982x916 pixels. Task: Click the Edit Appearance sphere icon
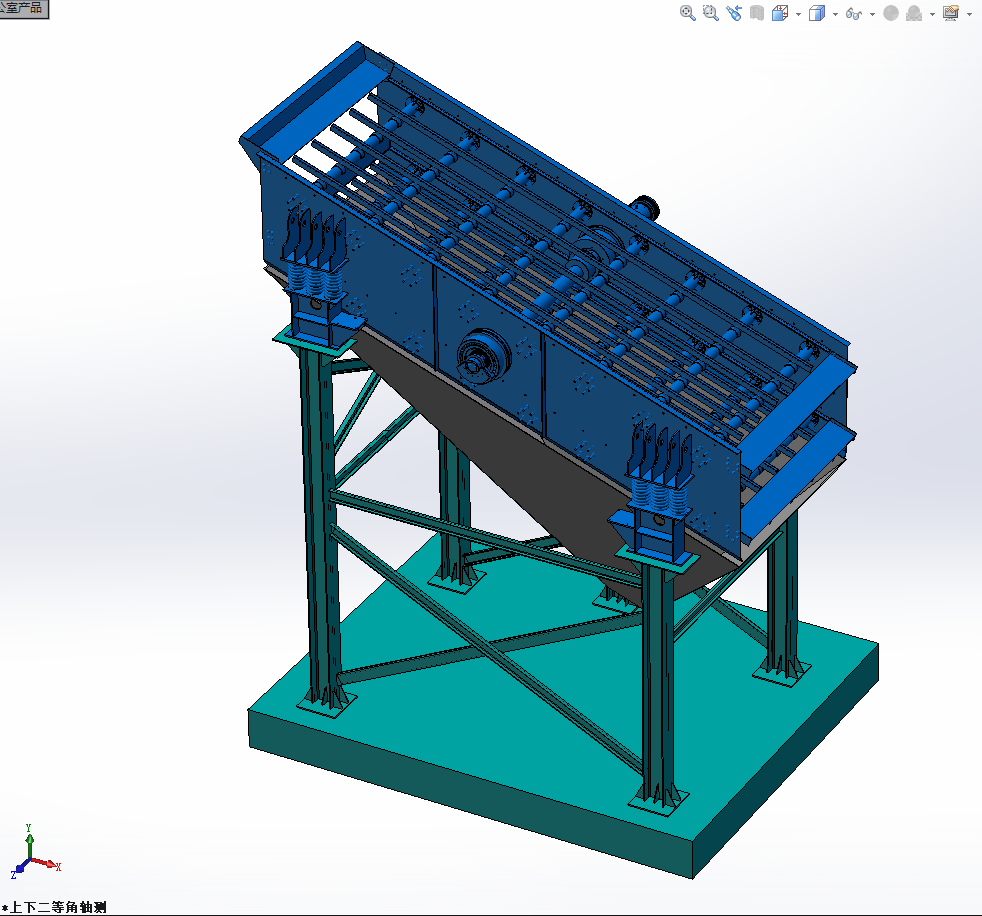point(891,13)
